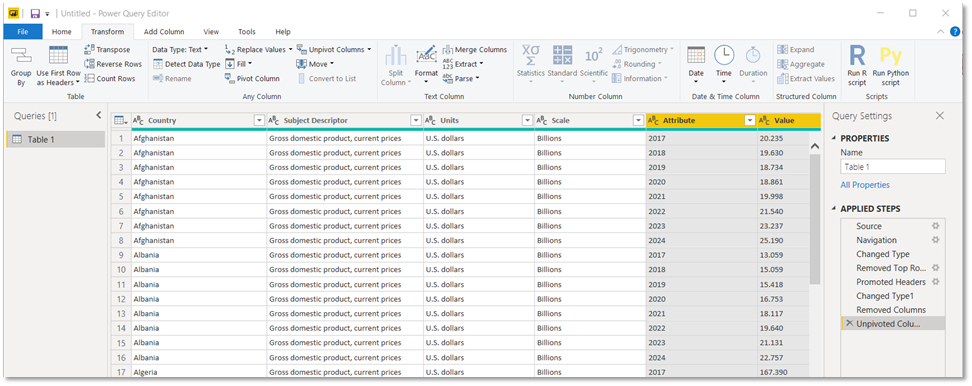Click the query Name input field
The height and width of the screenshot is (386, 972).
(x=893, y=167)
